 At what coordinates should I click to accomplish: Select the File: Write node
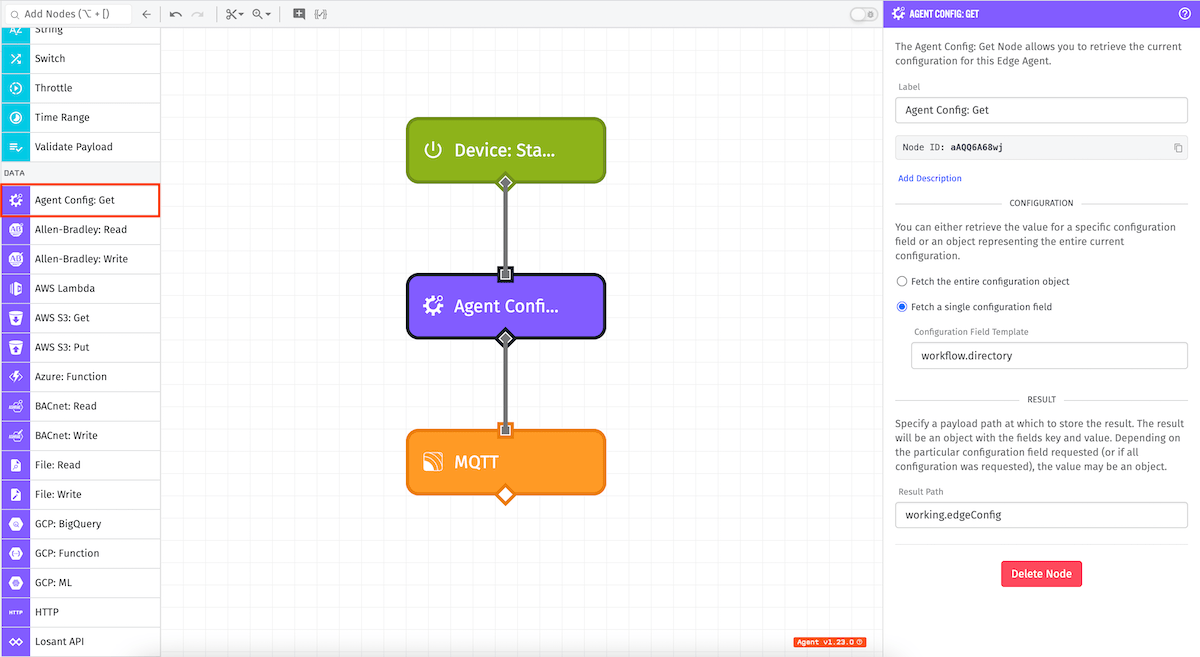[x=80, y=494]
